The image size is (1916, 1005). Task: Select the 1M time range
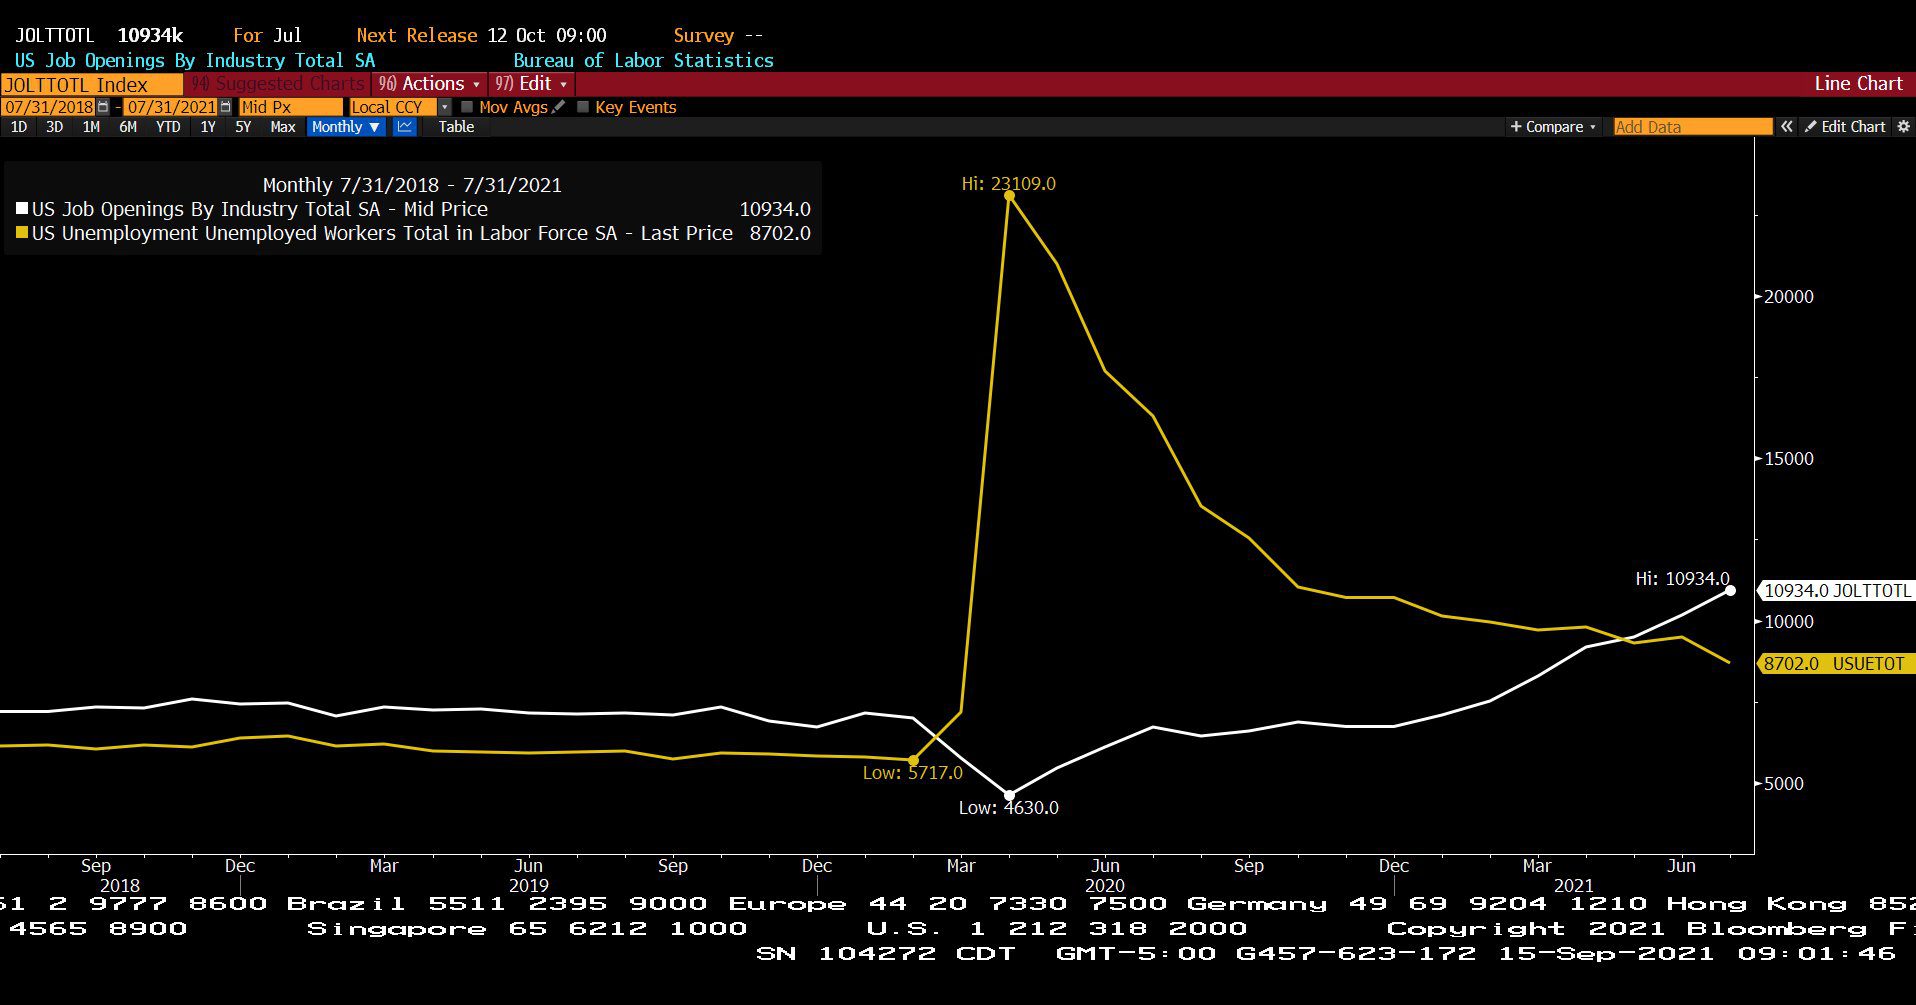coord(91,127)
